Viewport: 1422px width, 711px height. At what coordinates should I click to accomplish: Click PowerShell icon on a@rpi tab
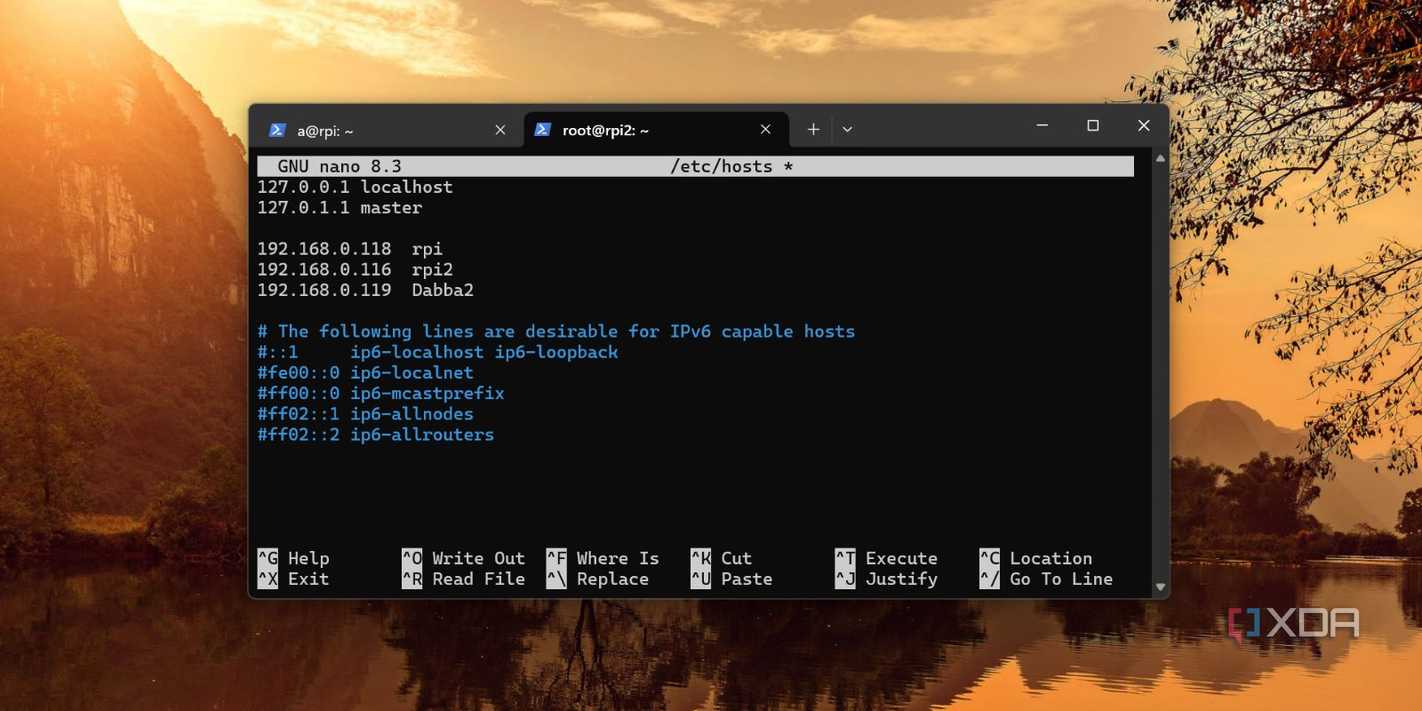pyautogui.click(x=278, y=130)
